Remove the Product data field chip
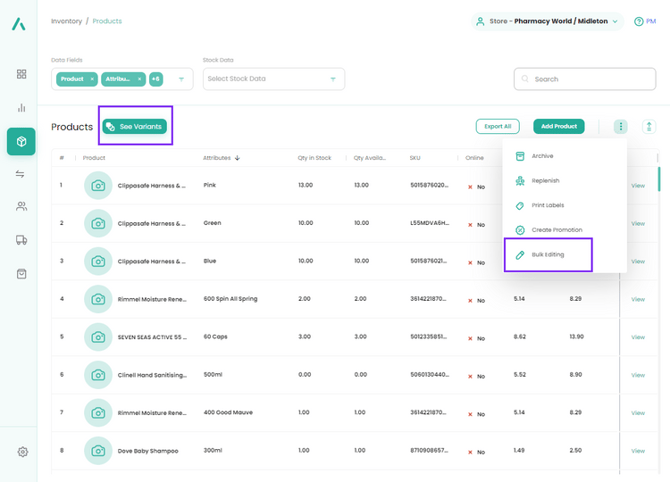 click(92, 79)
